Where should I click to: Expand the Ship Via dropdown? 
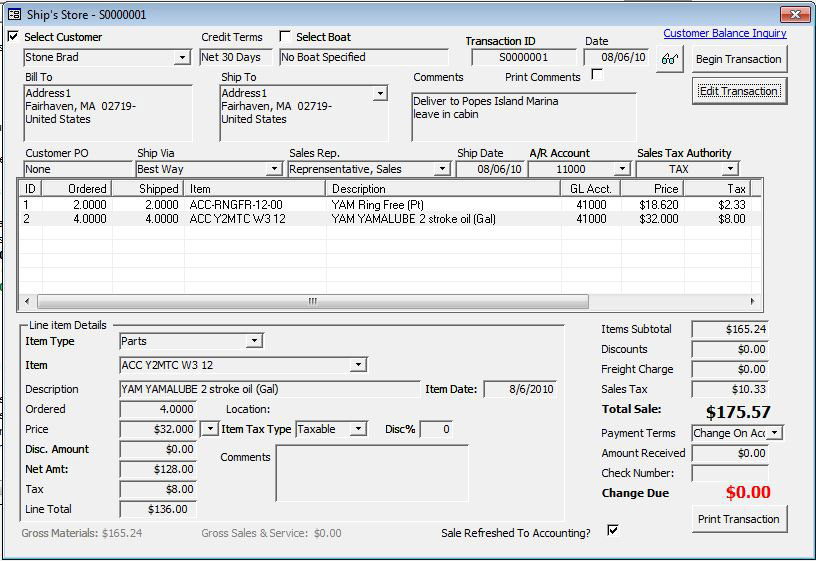(x=274, y=170)
